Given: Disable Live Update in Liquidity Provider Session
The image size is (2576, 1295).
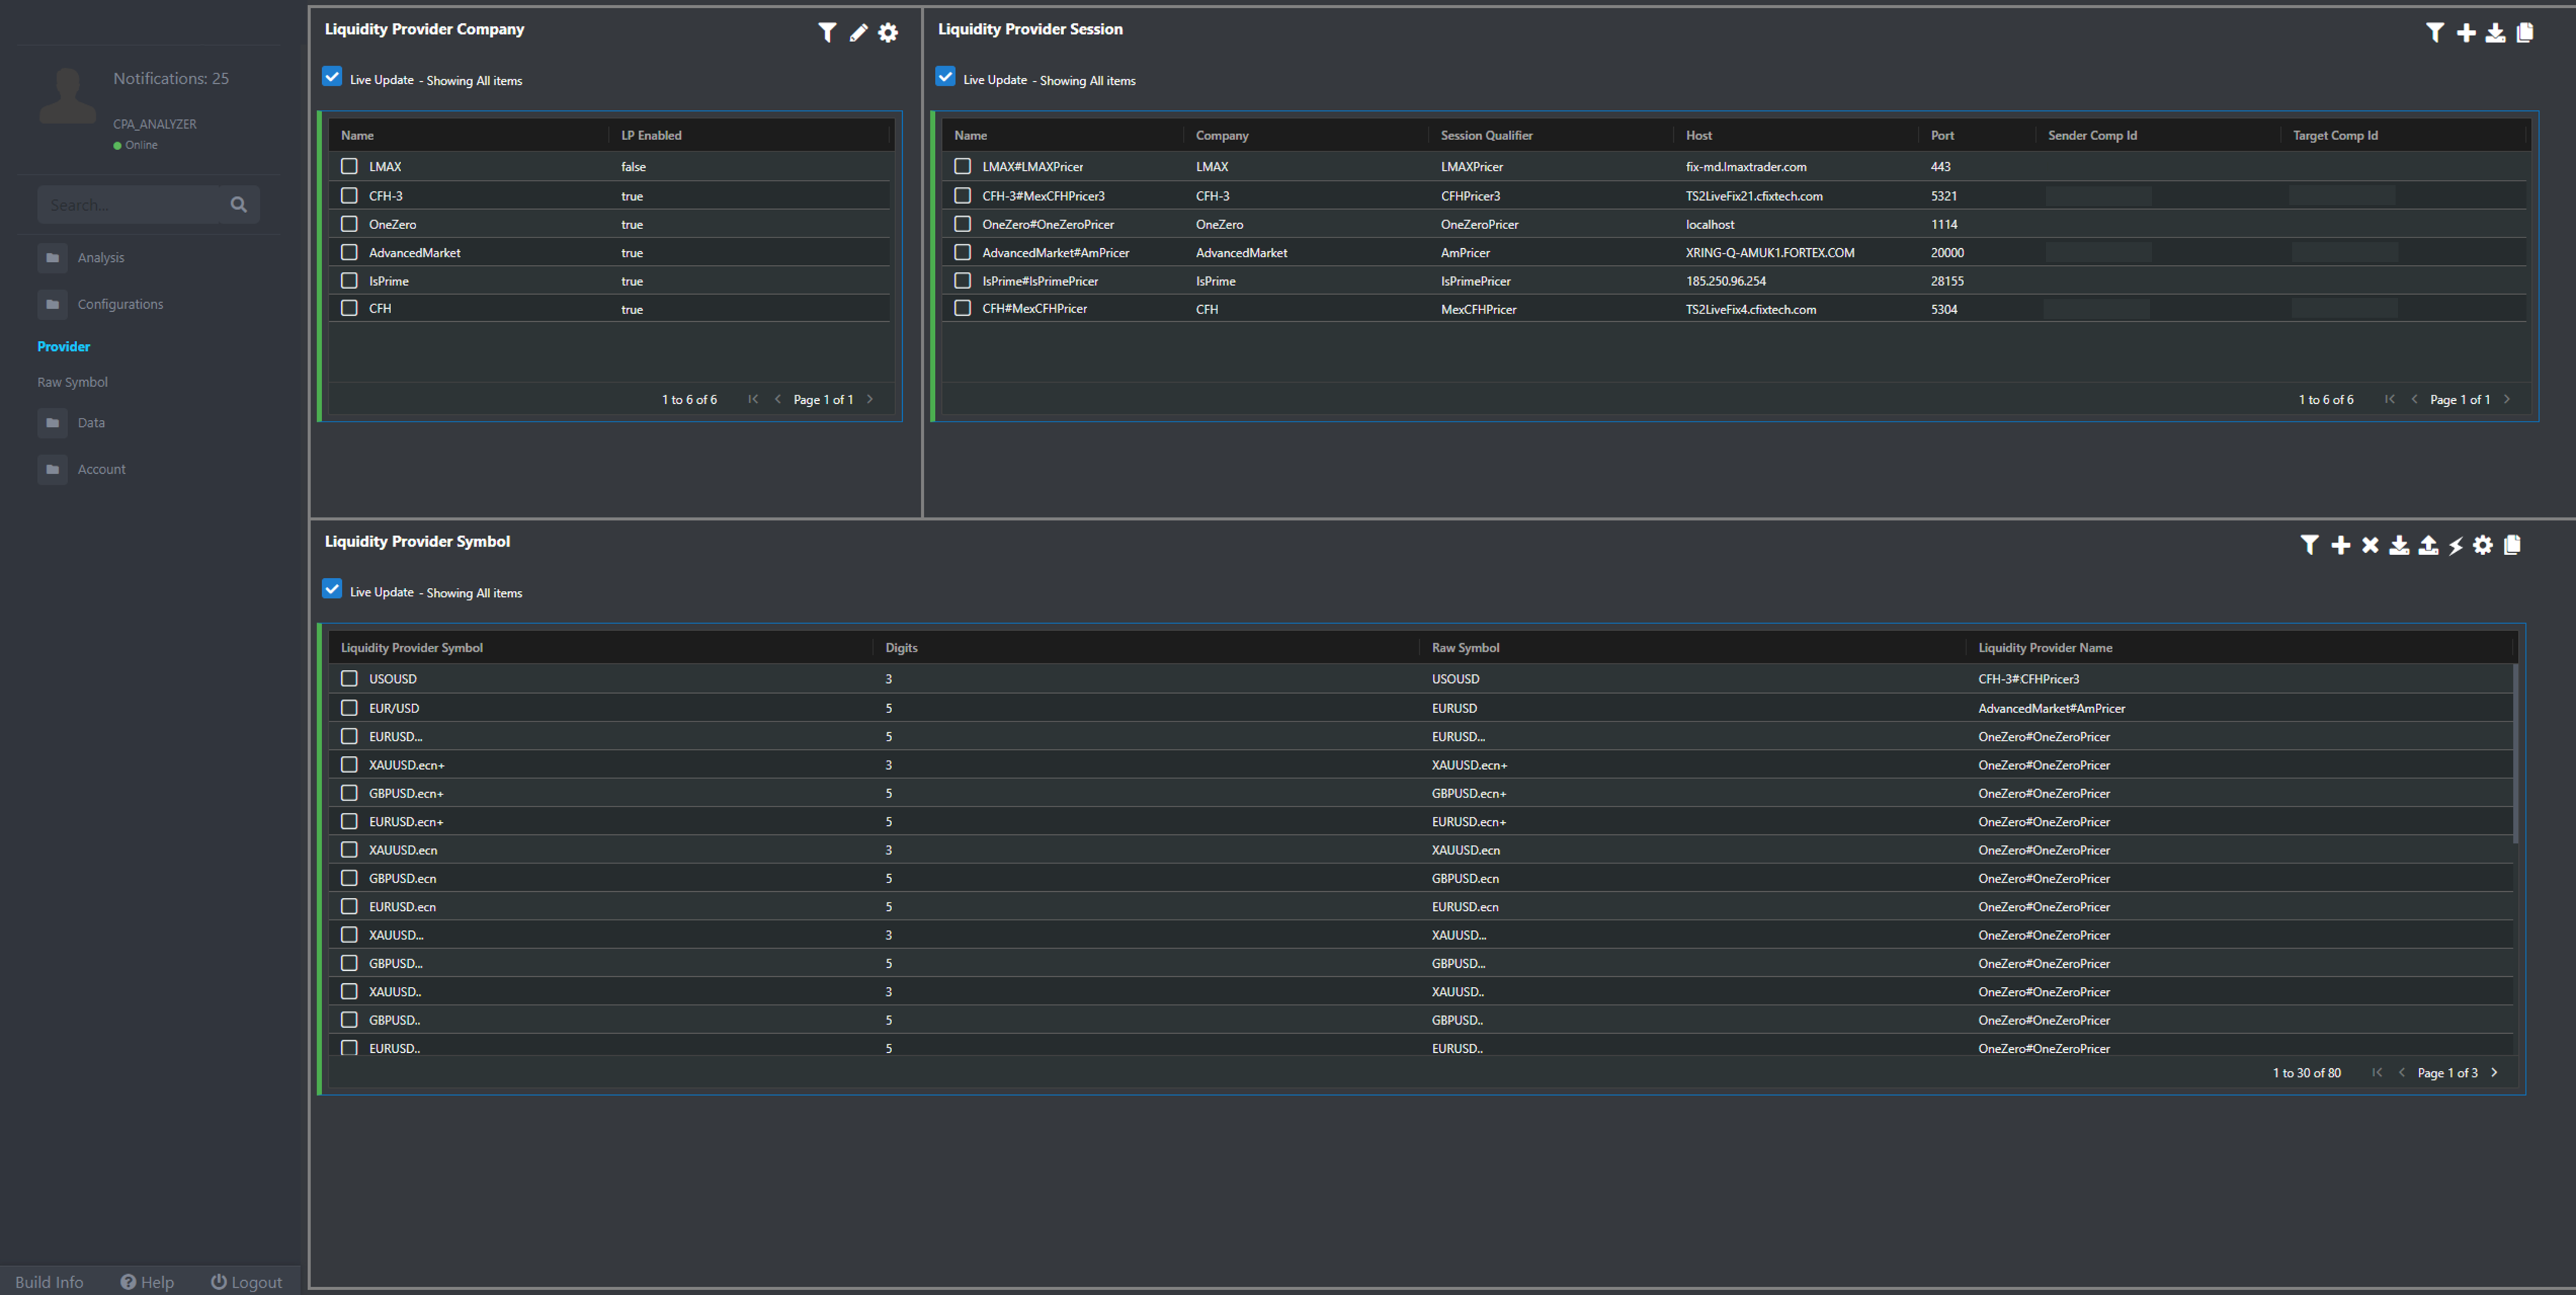Looking at the screenshot, I should pos(945,77).
